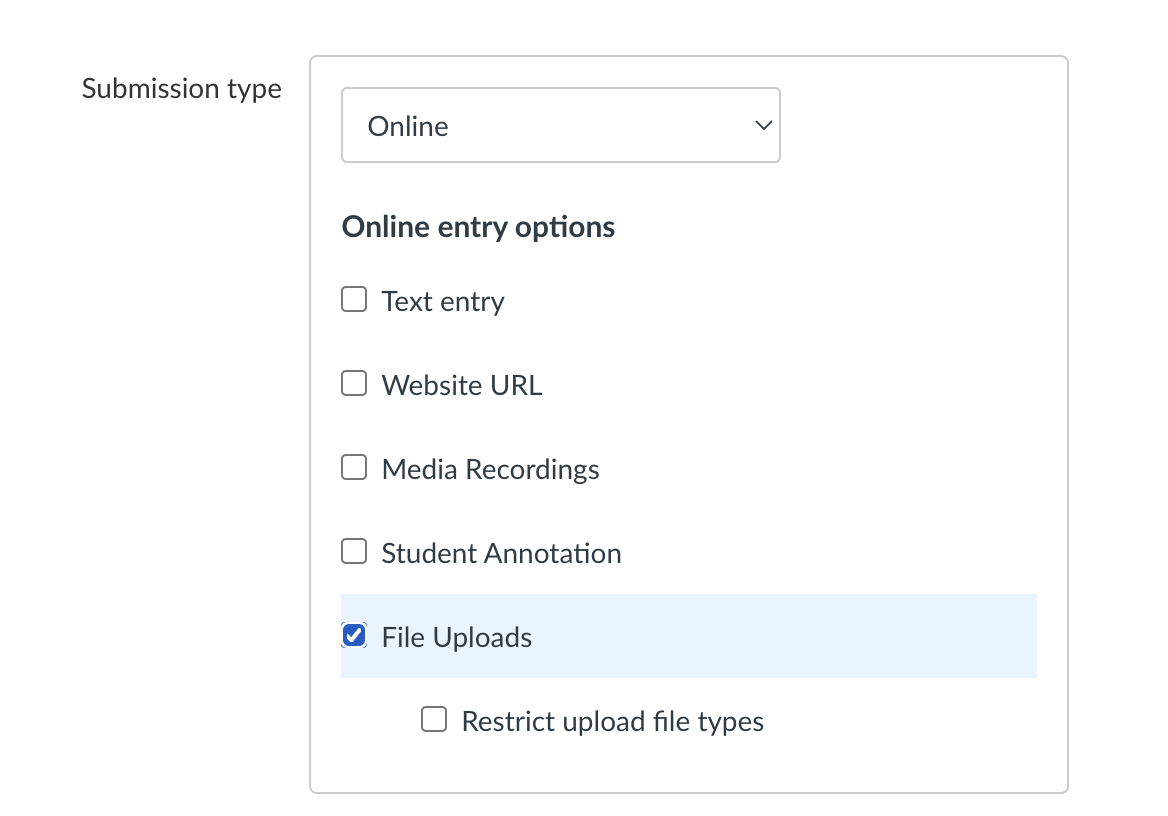Click the Submission type field label
The image size is (1168, 816).
pyautogui.click(x=181, y=88)
